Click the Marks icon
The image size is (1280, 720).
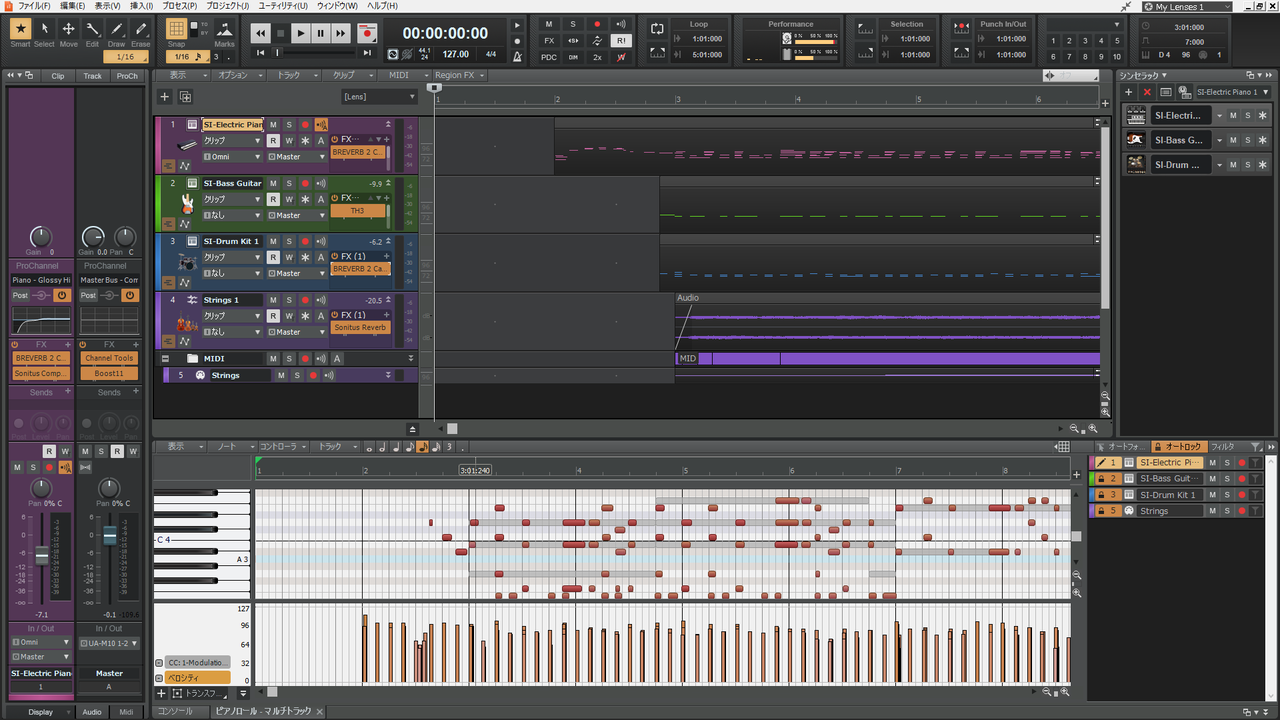click(224, 30)
